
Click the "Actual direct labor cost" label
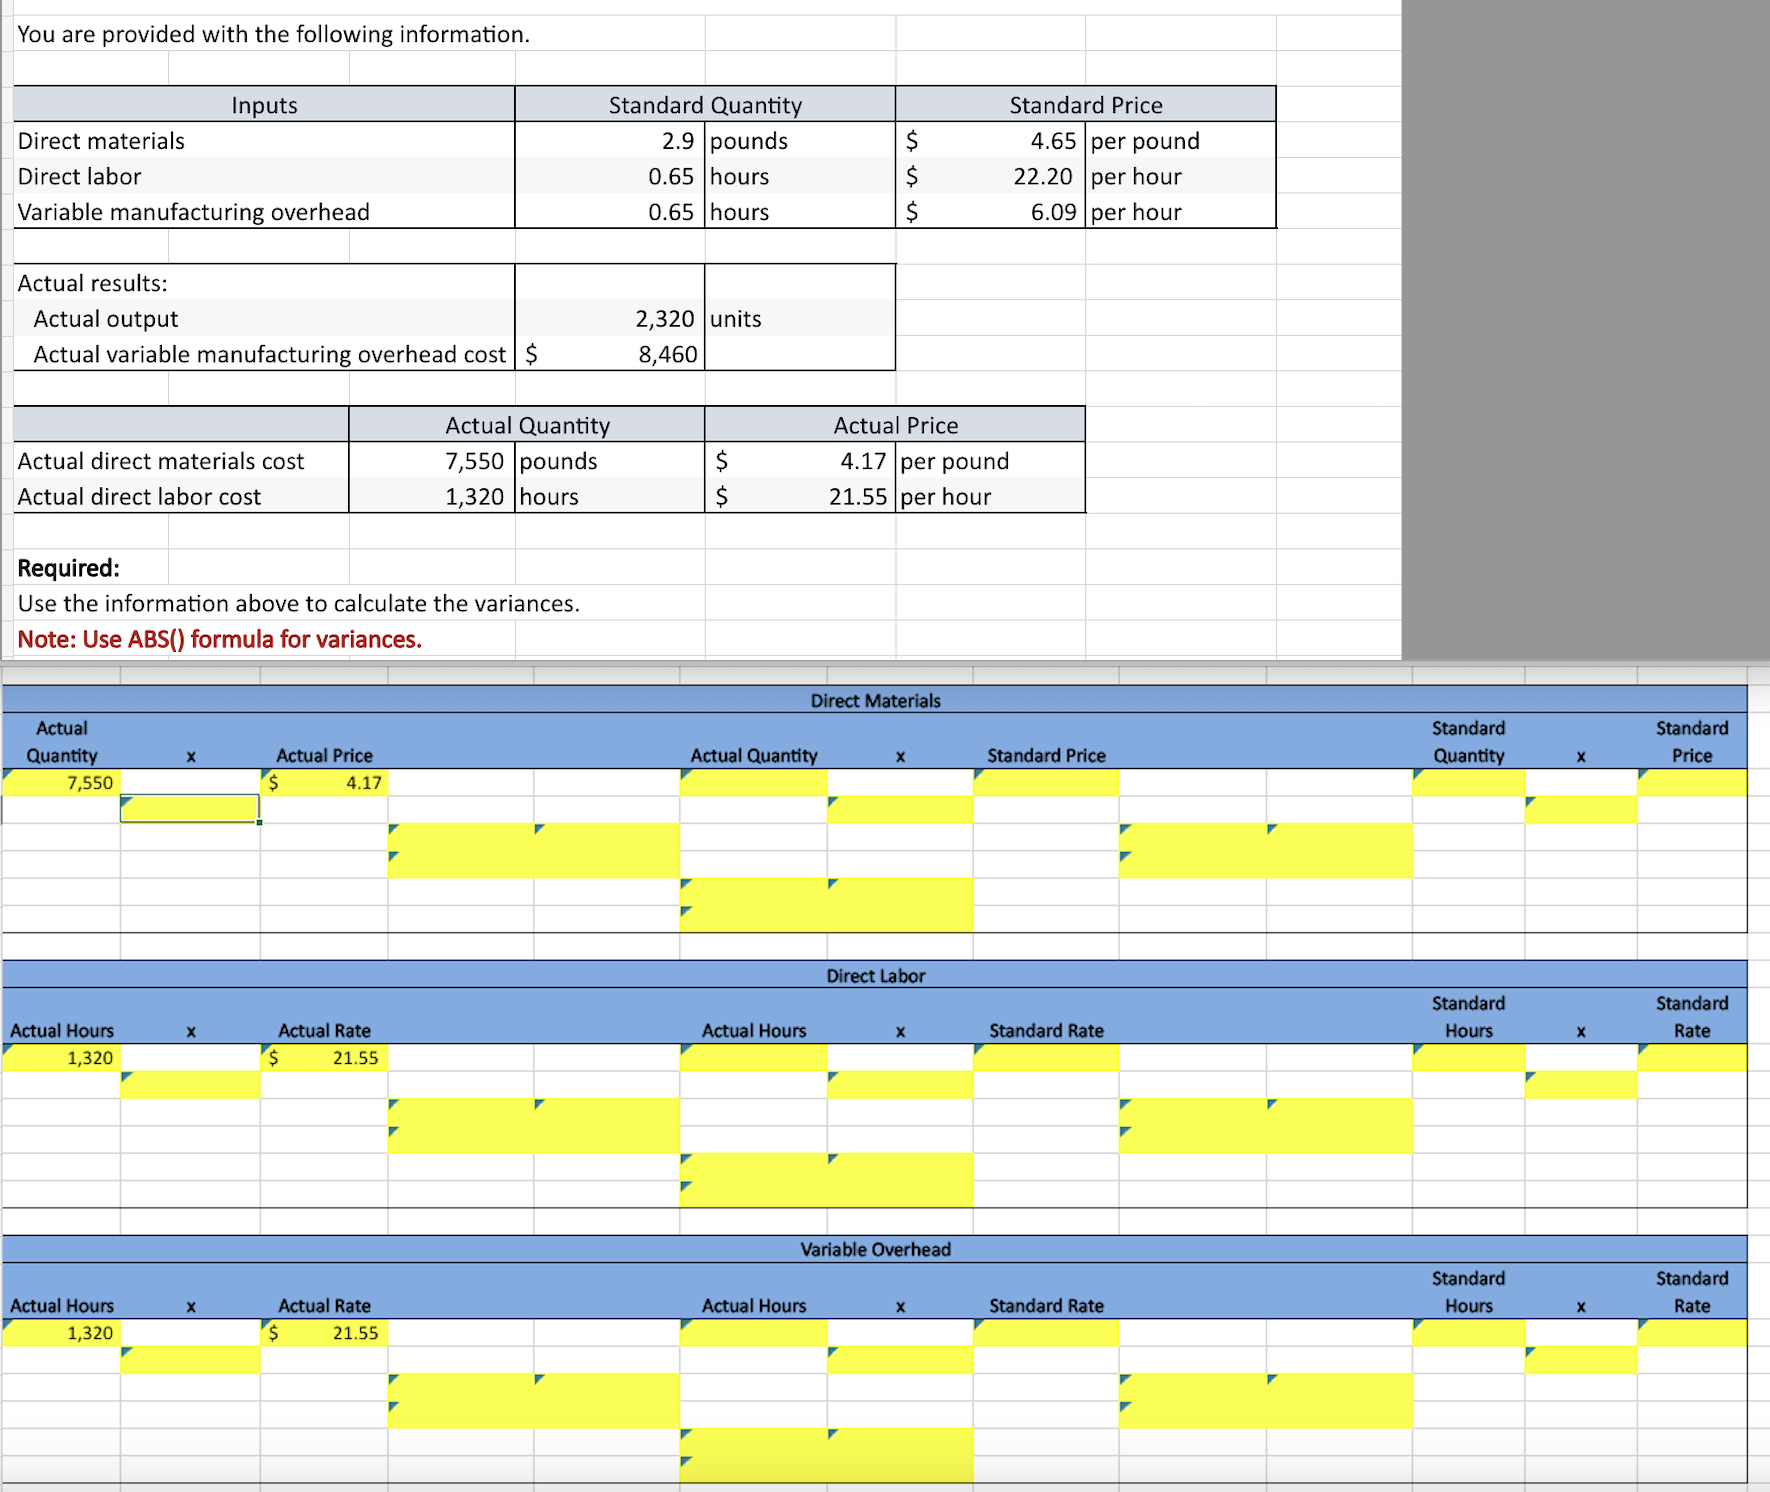tap(139, 497)
